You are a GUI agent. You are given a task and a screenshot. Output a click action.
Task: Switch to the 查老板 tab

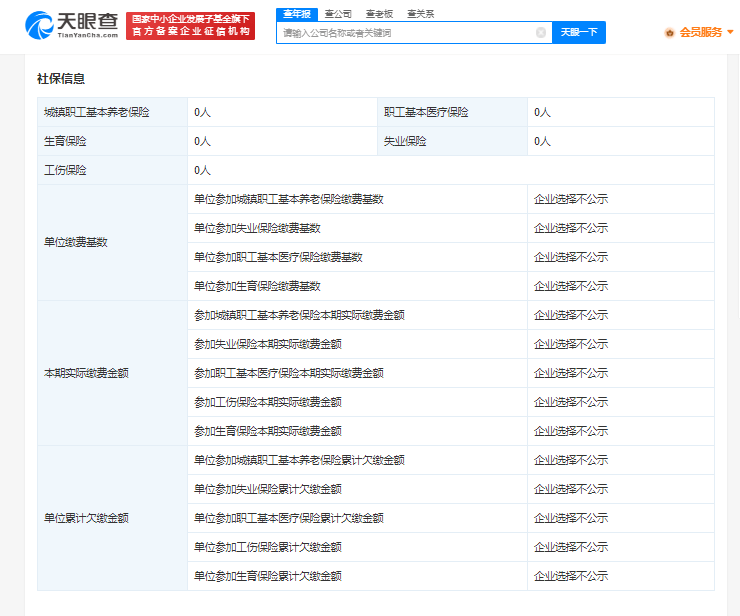[x=380, y=13]
